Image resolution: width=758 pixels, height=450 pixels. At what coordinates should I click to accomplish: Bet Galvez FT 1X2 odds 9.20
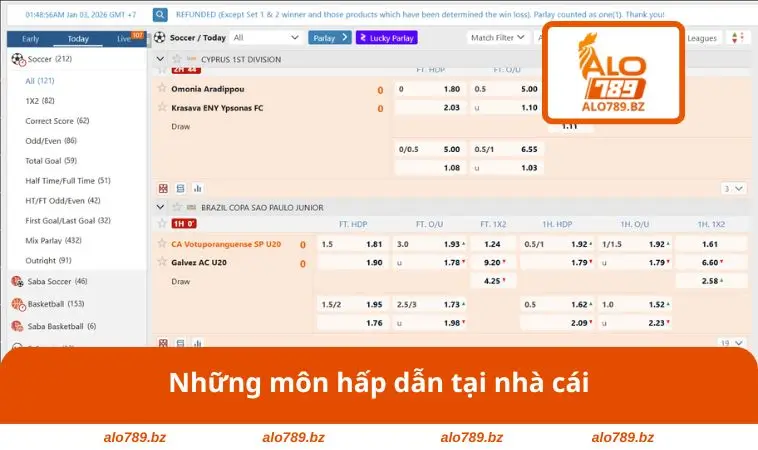493,262
